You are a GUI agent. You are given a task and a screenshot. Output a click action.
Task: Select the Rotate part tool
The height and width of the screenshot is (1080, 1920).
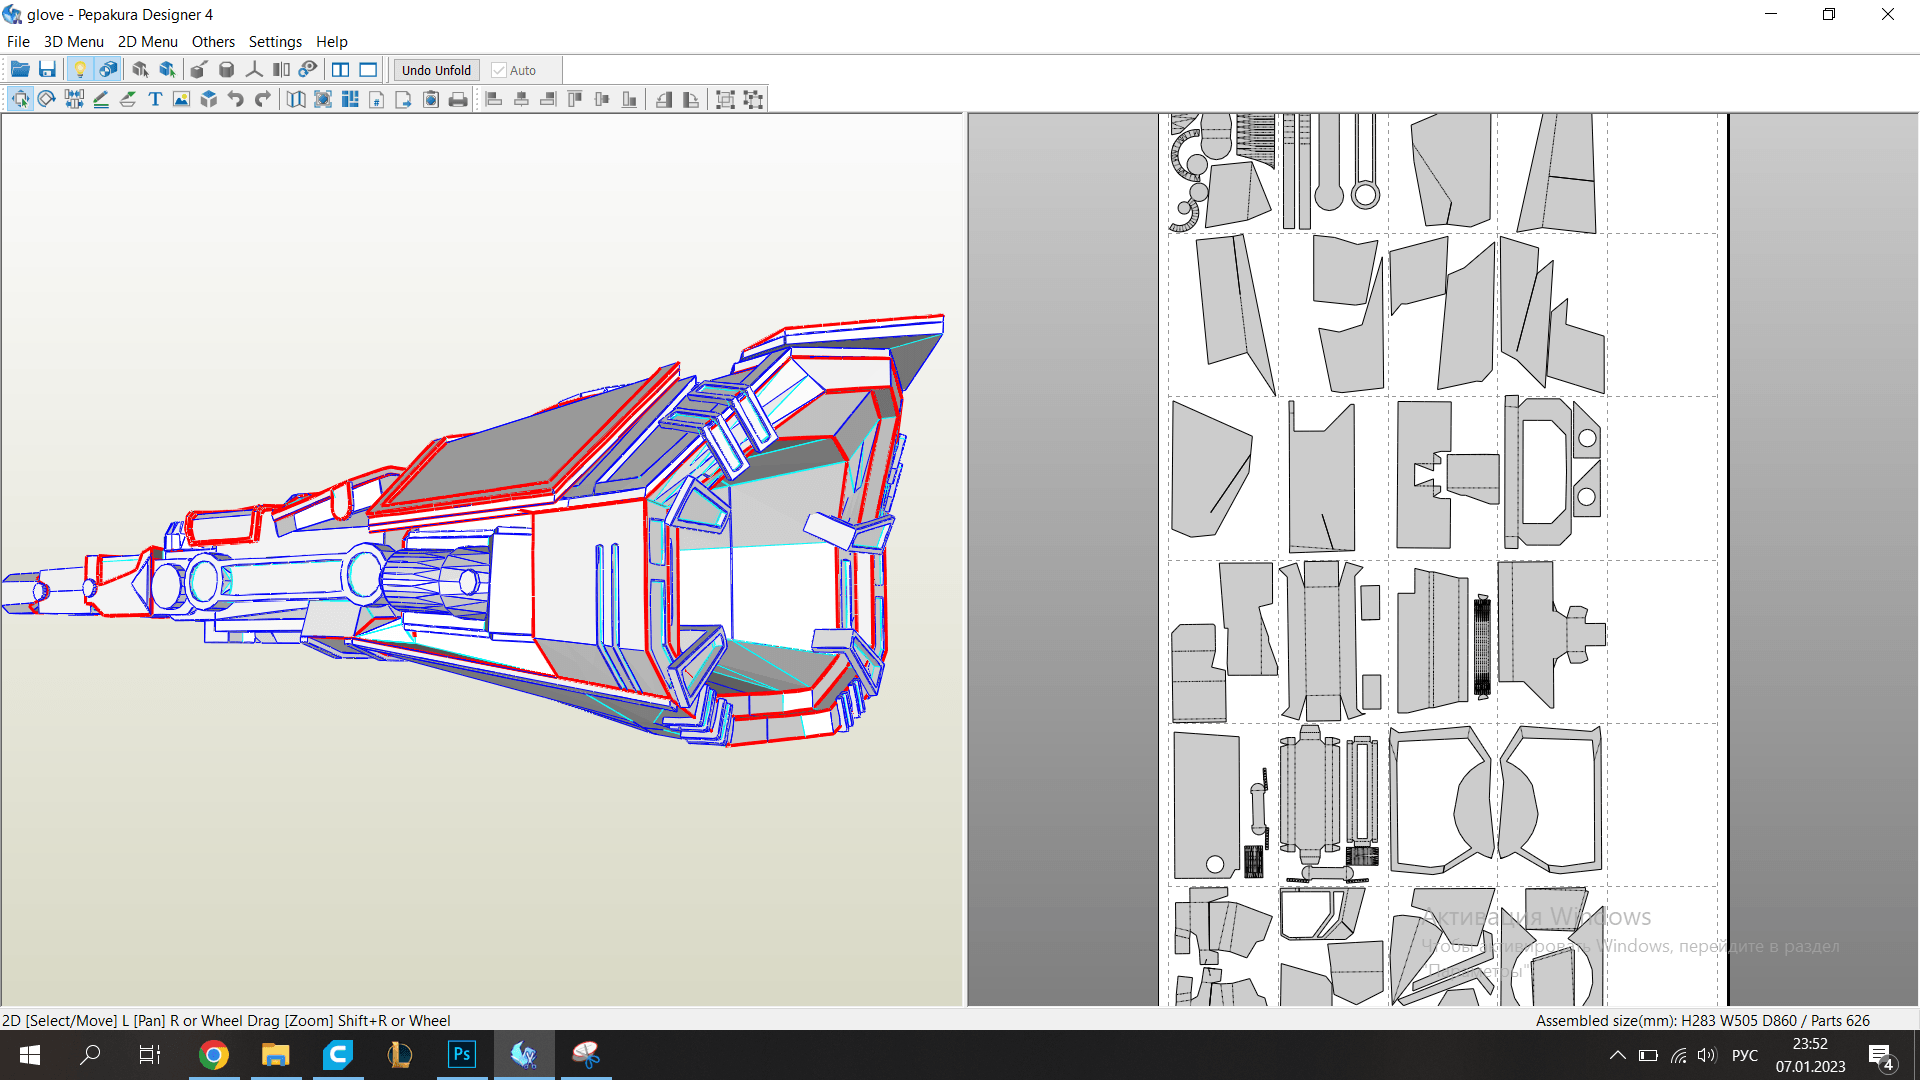click(x=47, y=99)
